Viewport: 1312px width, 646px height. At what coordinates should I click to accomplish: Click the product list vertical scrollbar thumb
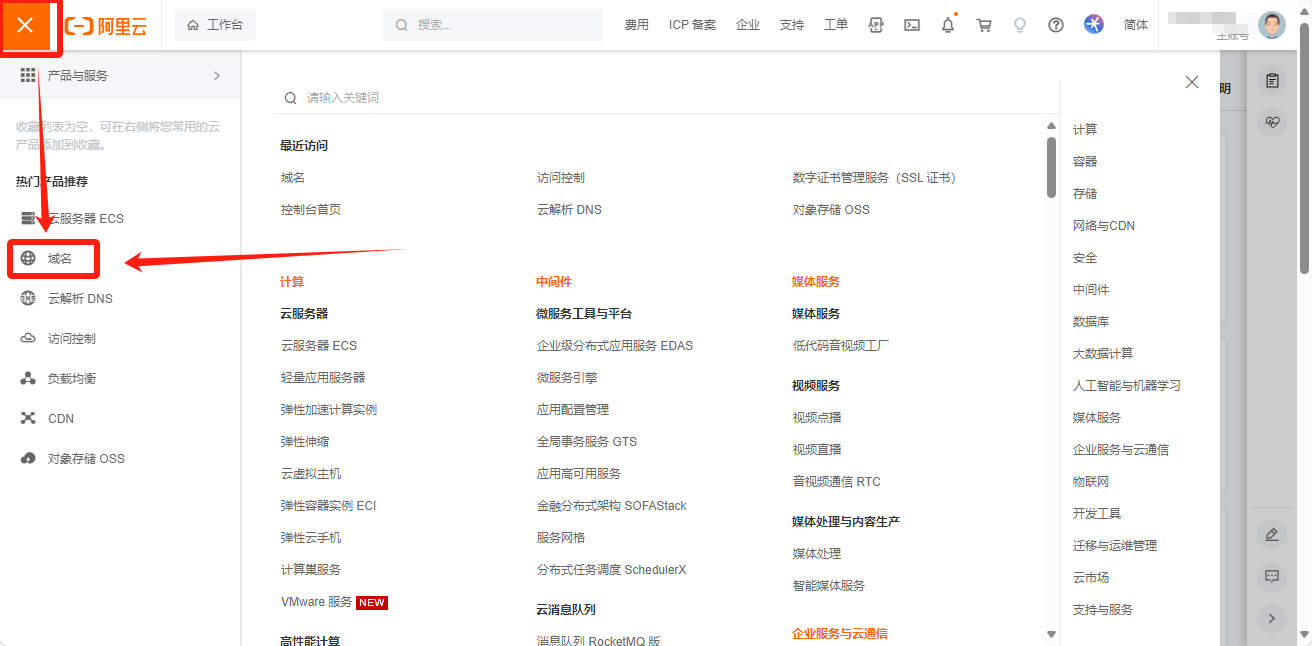click(x=1051, y=167)
